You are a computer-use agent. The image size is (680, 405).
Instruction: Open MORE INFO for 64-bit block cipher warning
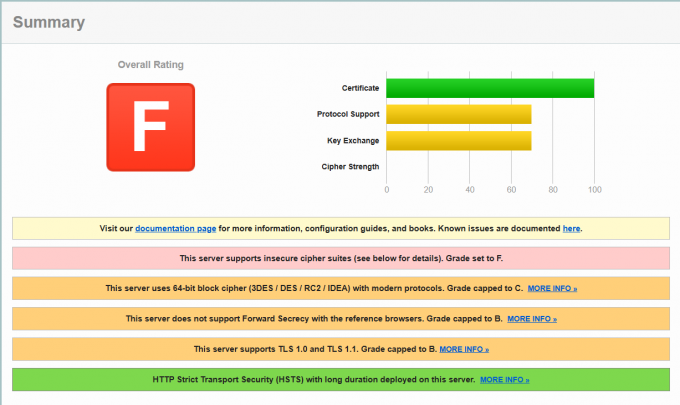click(552, 288)
